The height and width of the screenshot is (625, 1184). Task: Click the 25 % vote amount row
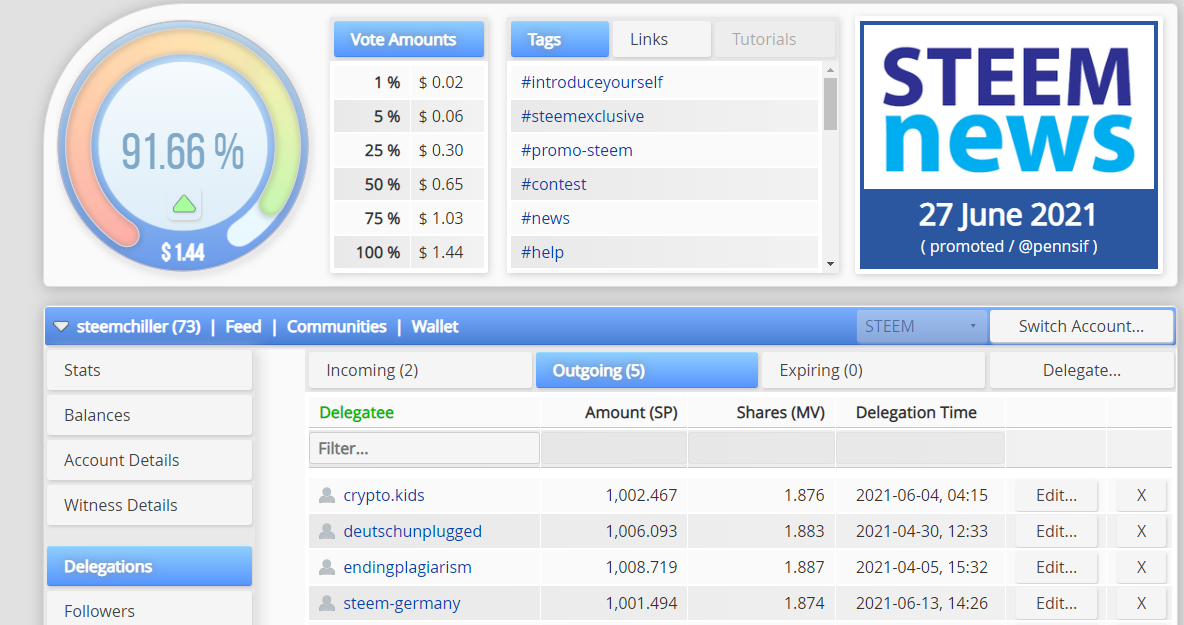pos(409,150)
